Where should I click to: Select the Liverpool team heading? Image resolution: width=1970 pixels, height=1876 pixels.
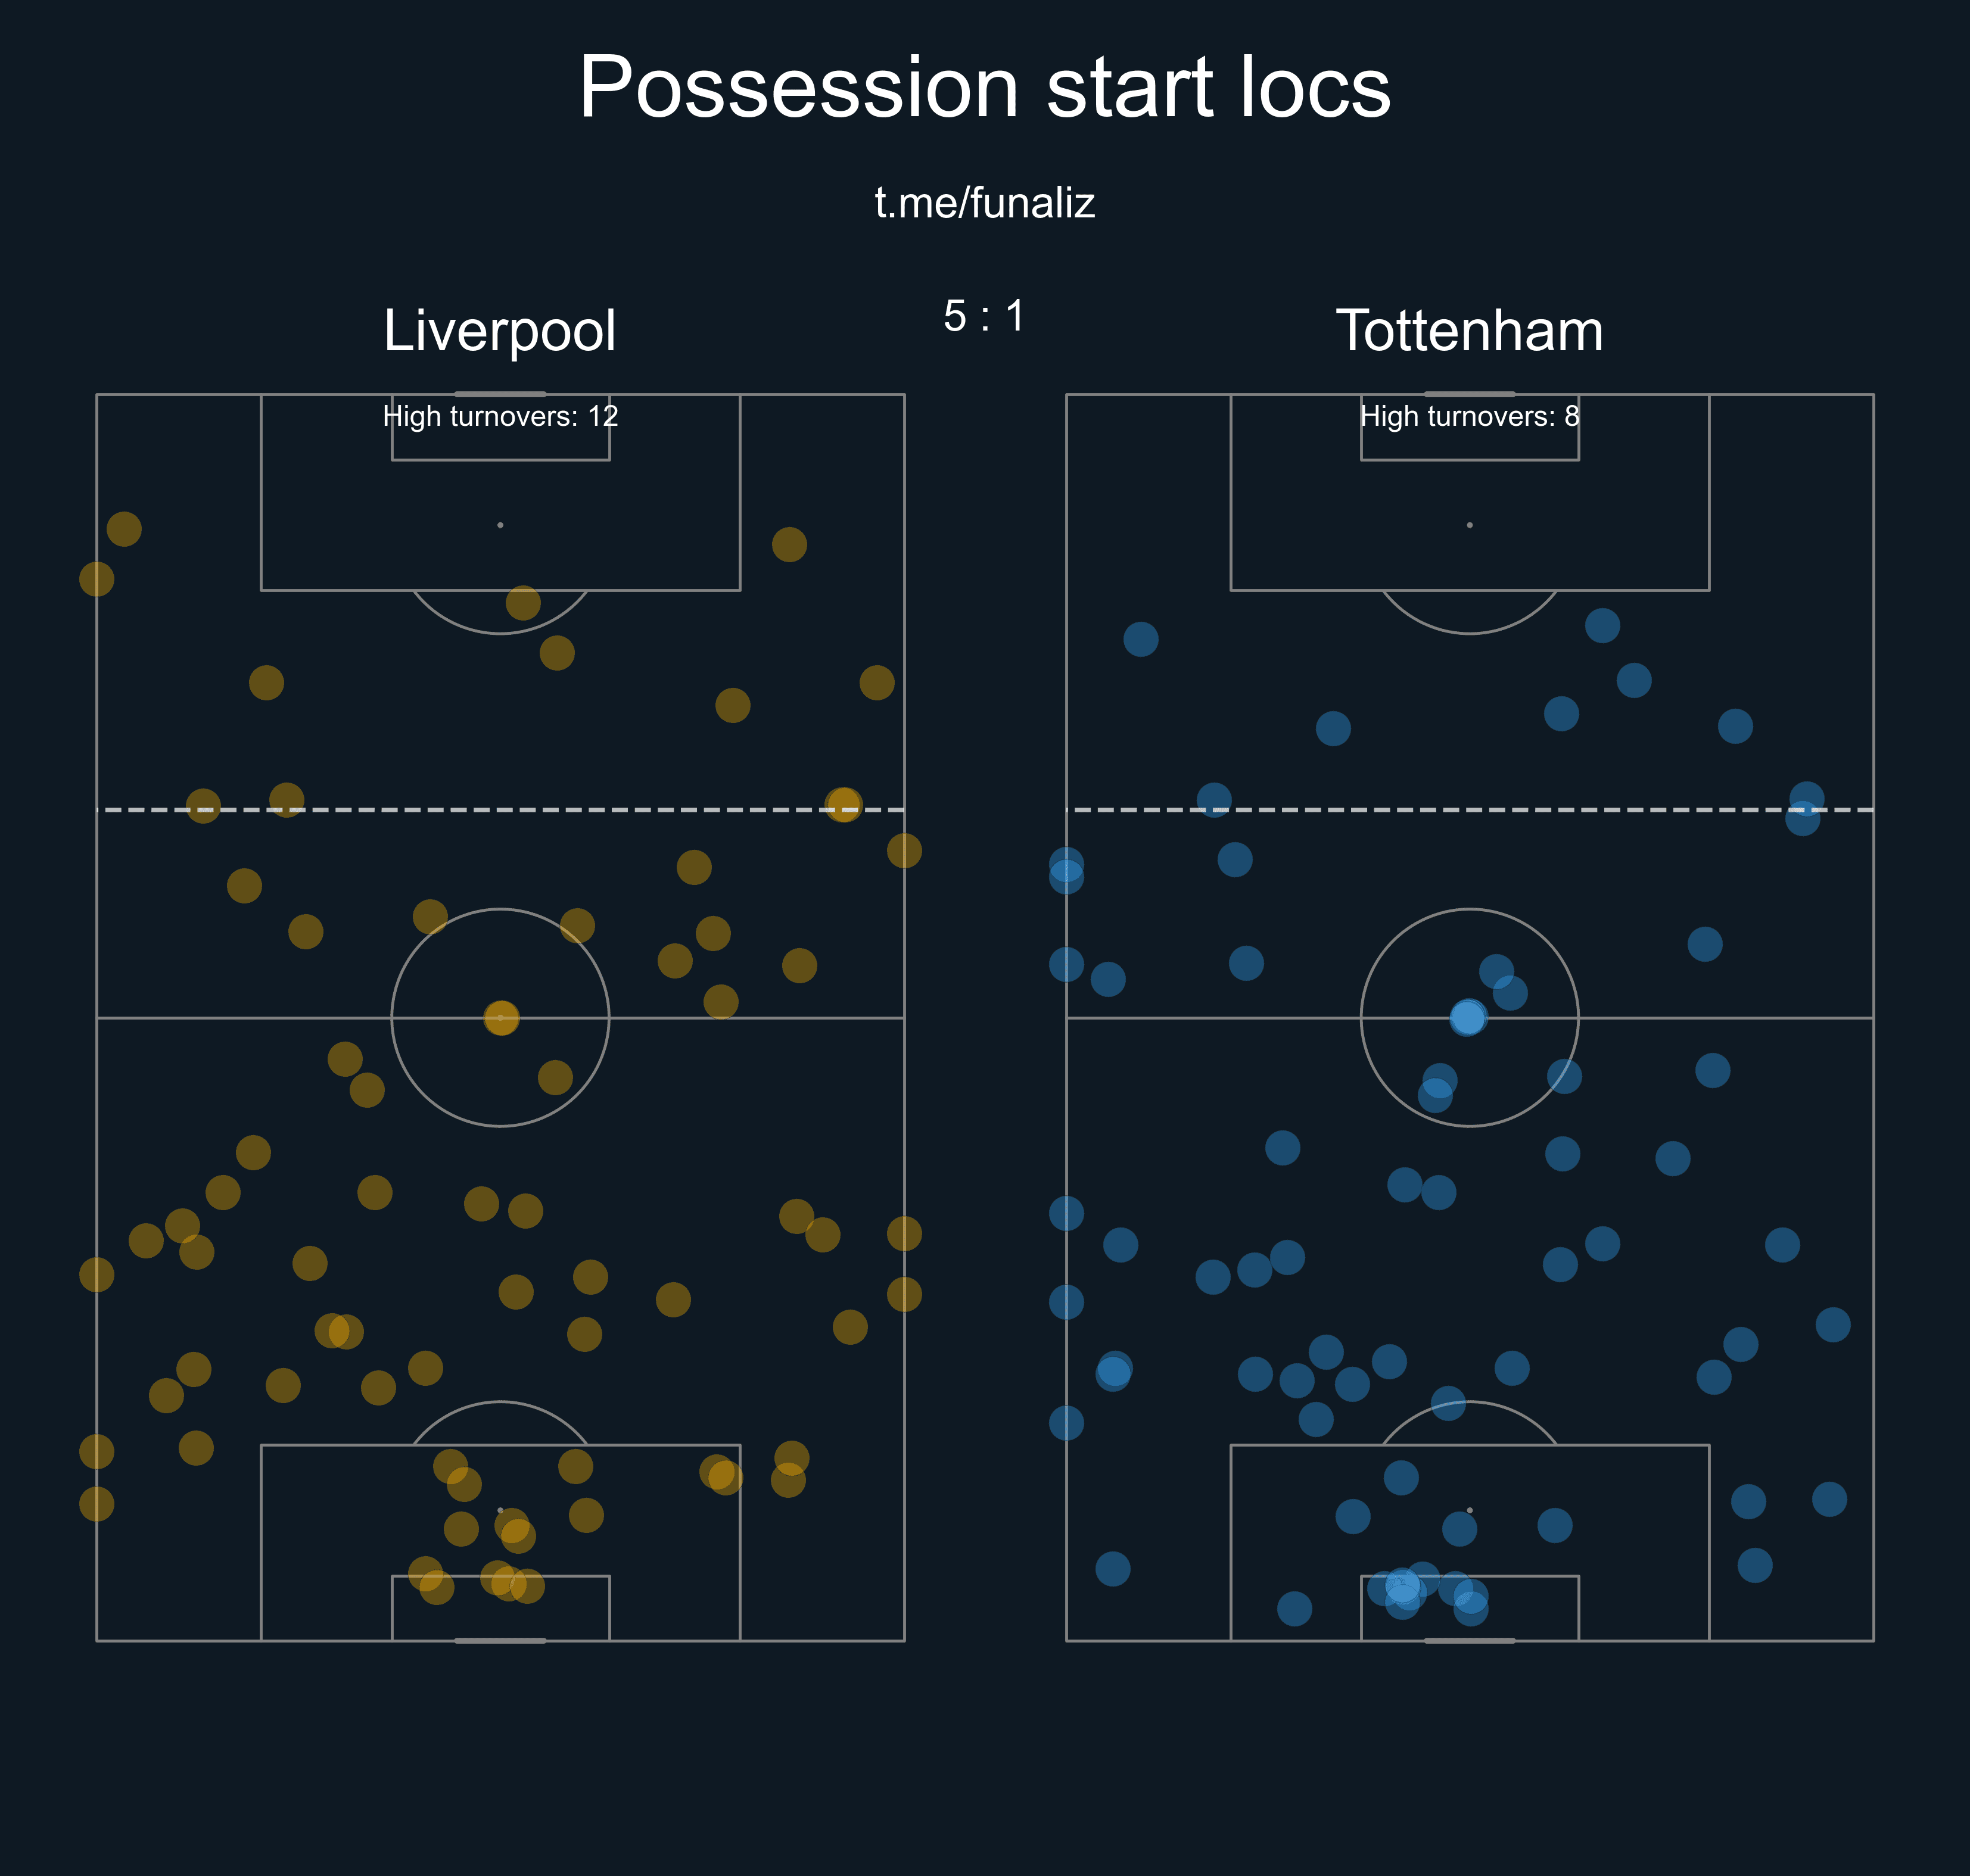(500, 332)
